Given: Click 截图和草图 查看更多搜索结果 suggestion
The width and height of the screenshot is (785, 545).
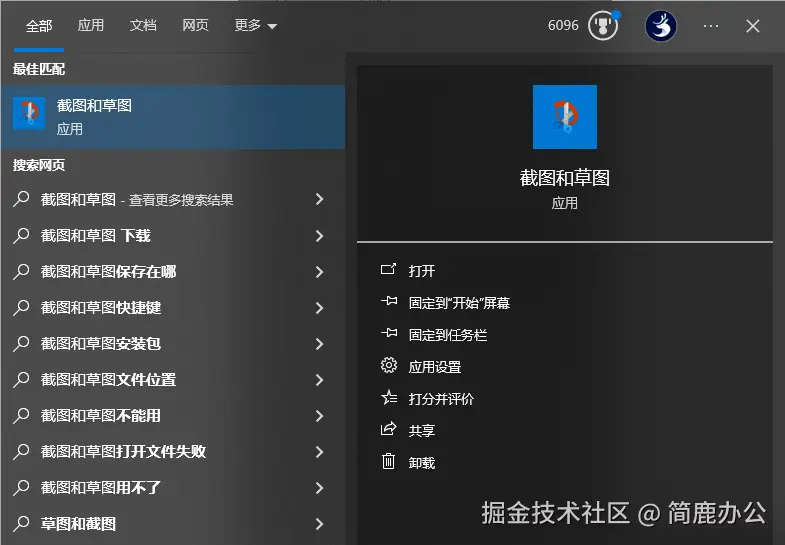Looking at the screenshot, I should (173, 200).
